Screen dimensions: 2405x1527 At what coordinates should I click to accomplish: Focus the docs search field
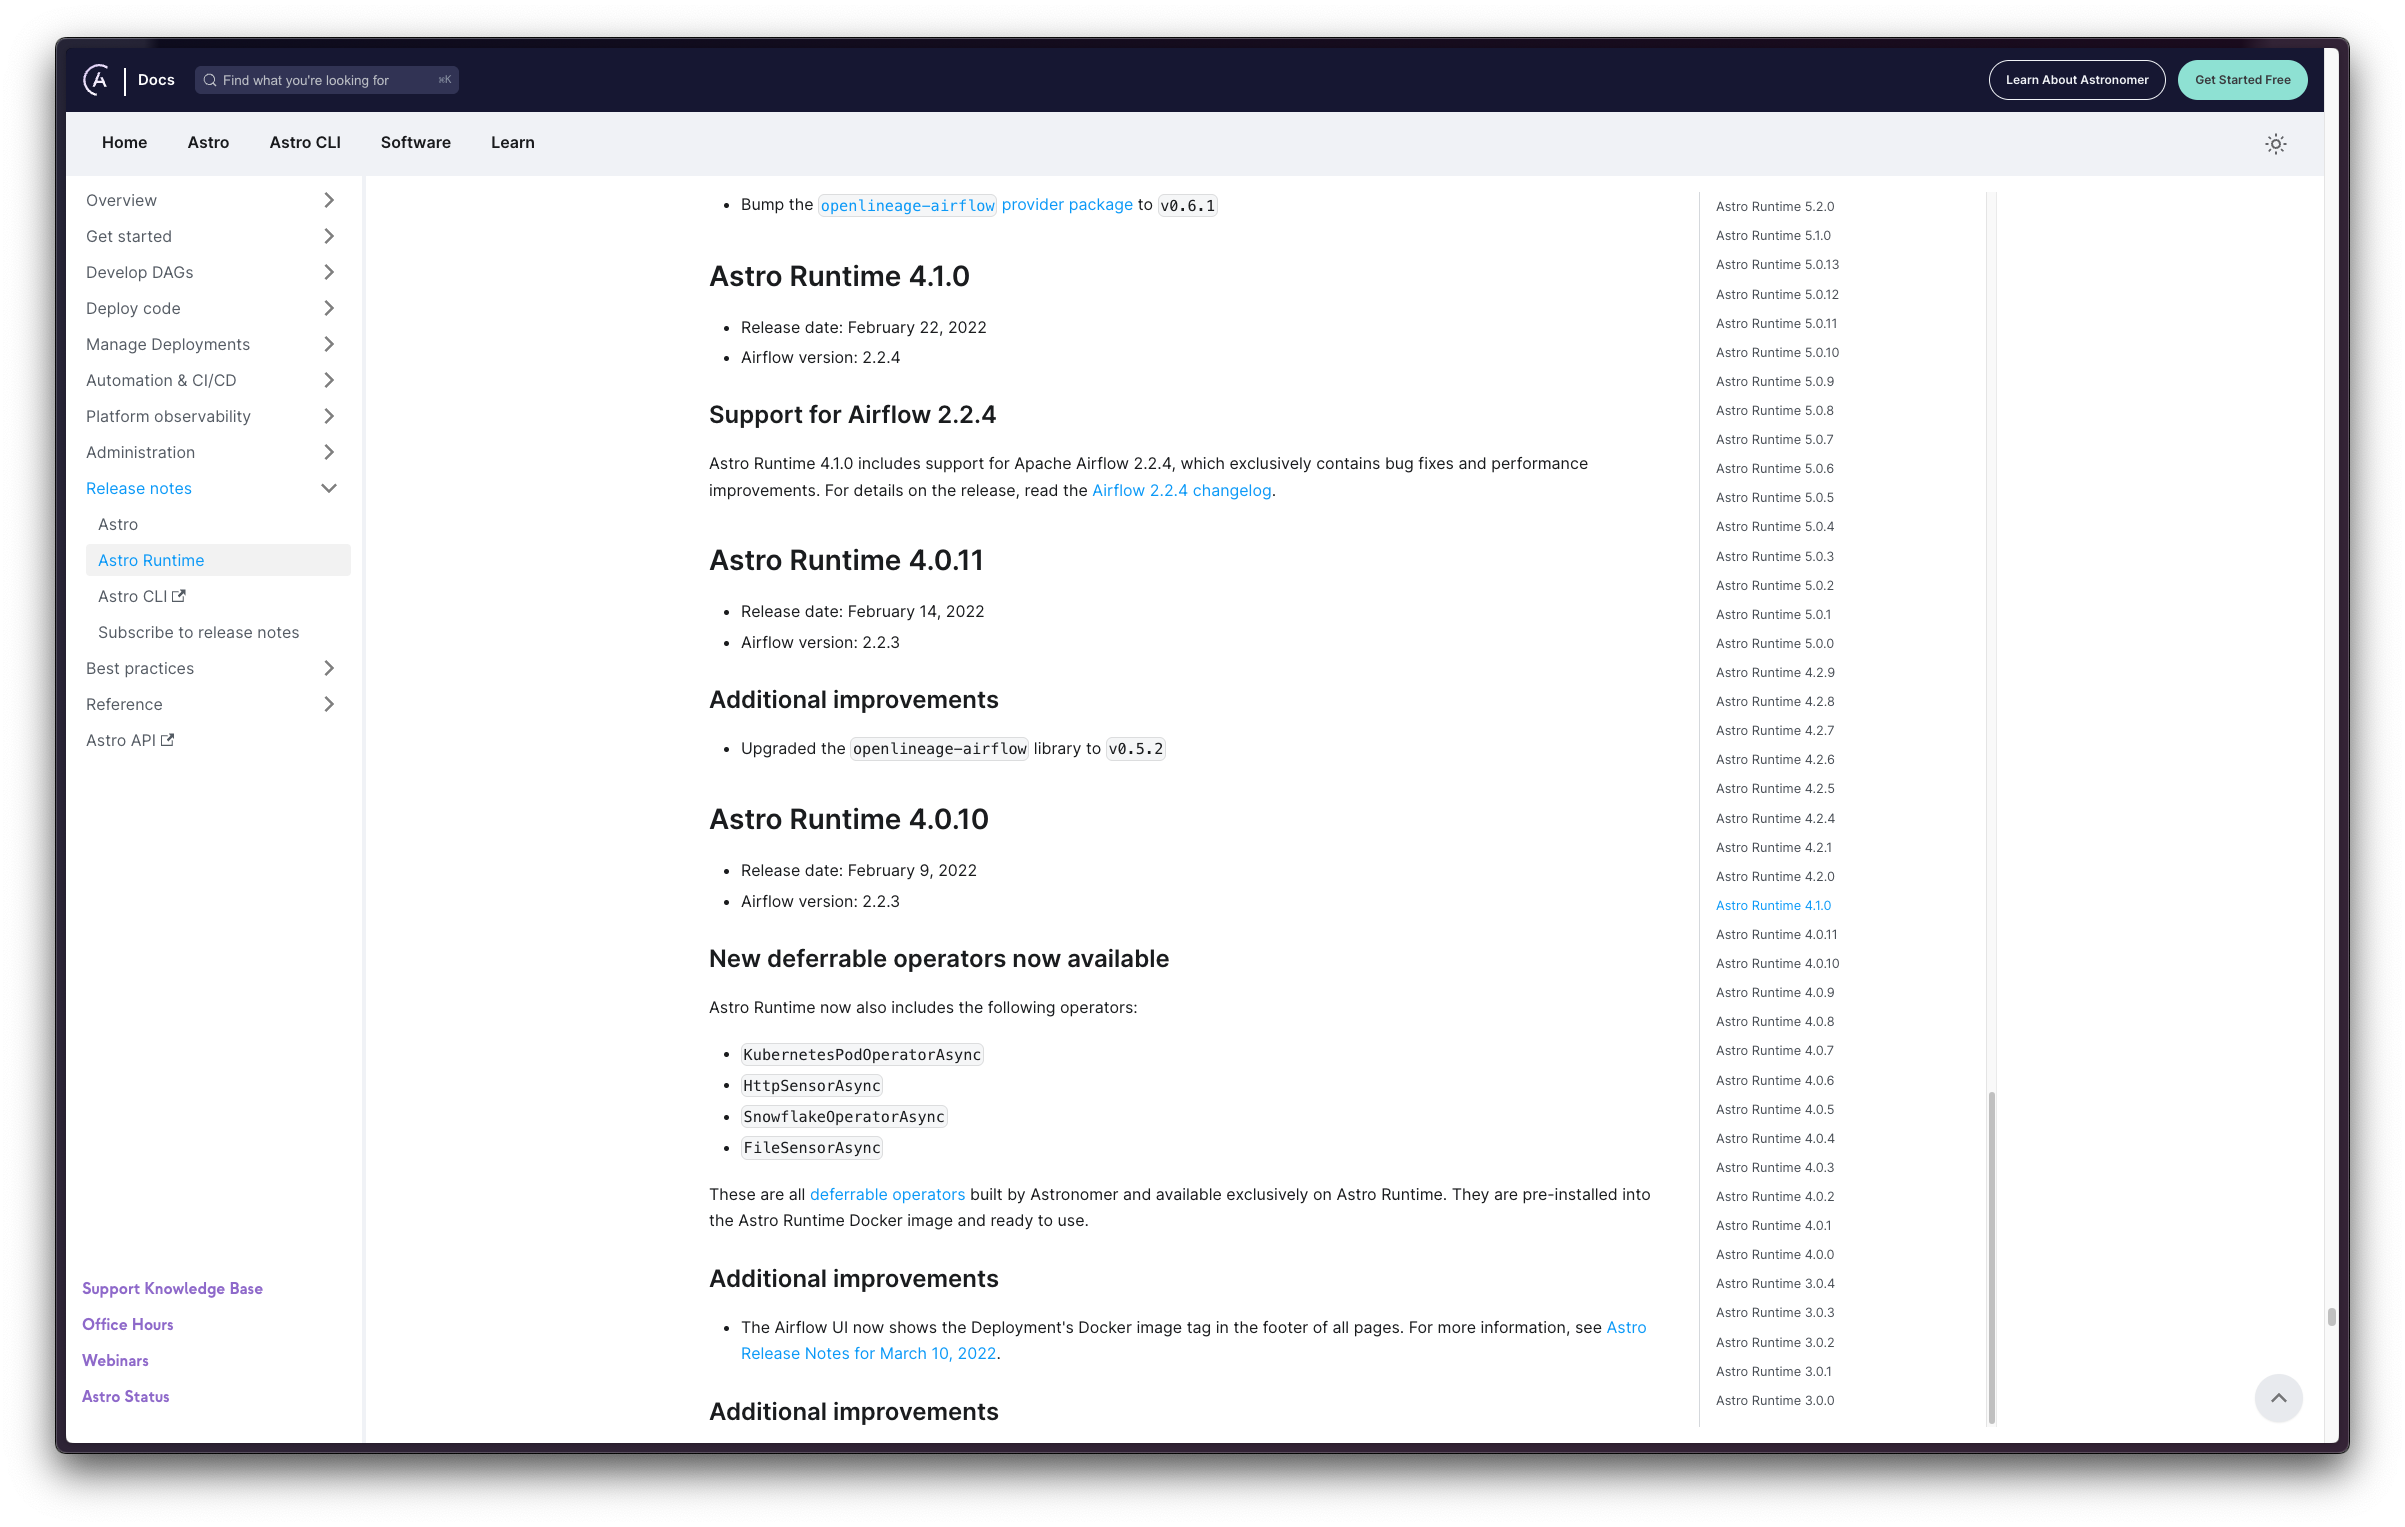[327, 80]
